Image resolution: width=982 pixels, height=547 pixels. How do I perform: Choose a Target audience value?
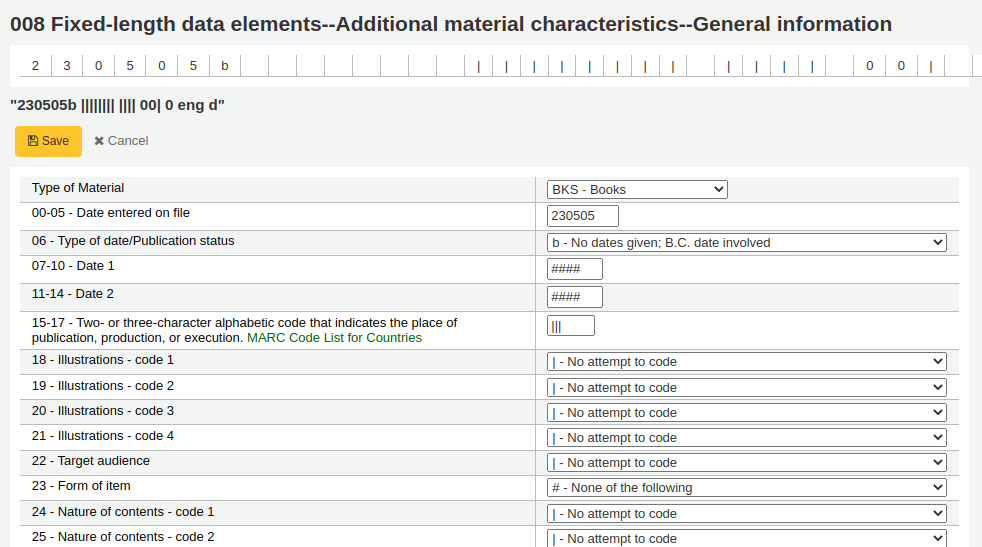[747, 463]
